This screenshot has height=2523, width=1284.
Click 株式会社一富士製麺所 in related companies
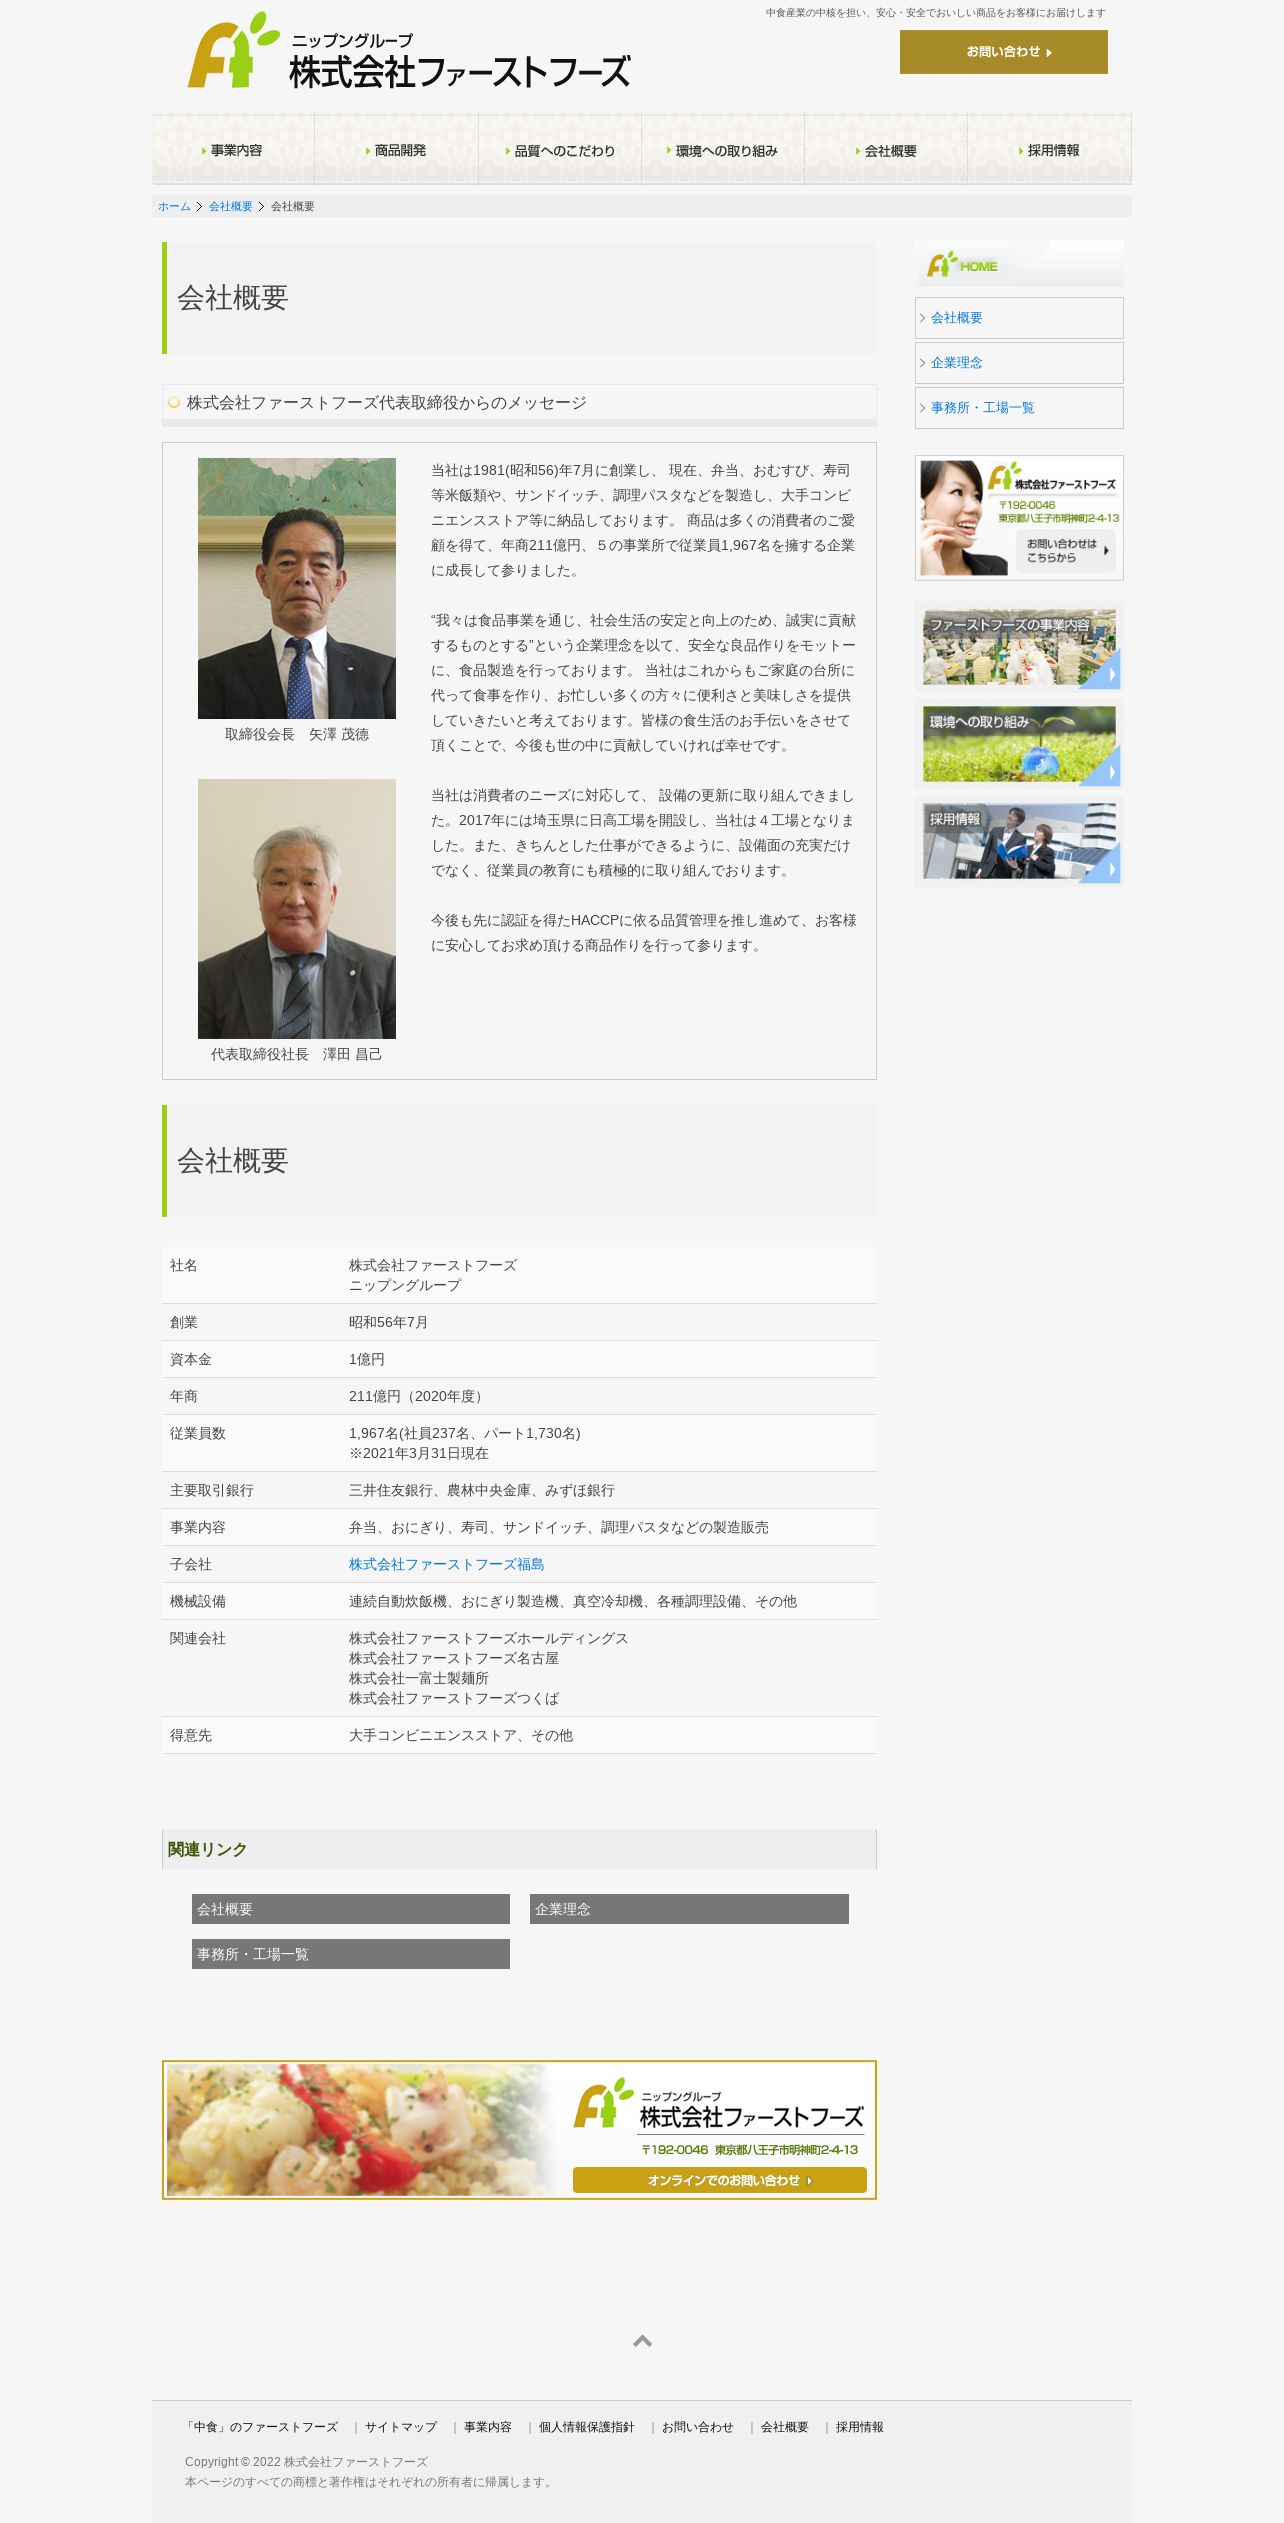point(419,1678)
